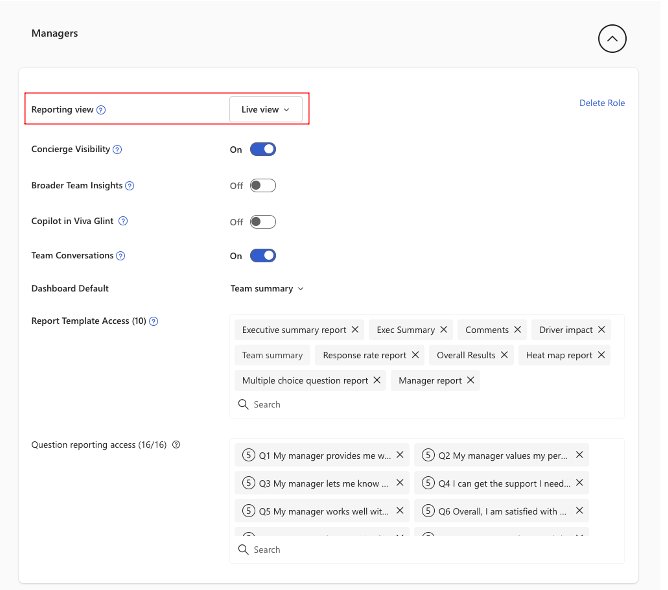Remove Q2 My manager values question

pos(579,455)
